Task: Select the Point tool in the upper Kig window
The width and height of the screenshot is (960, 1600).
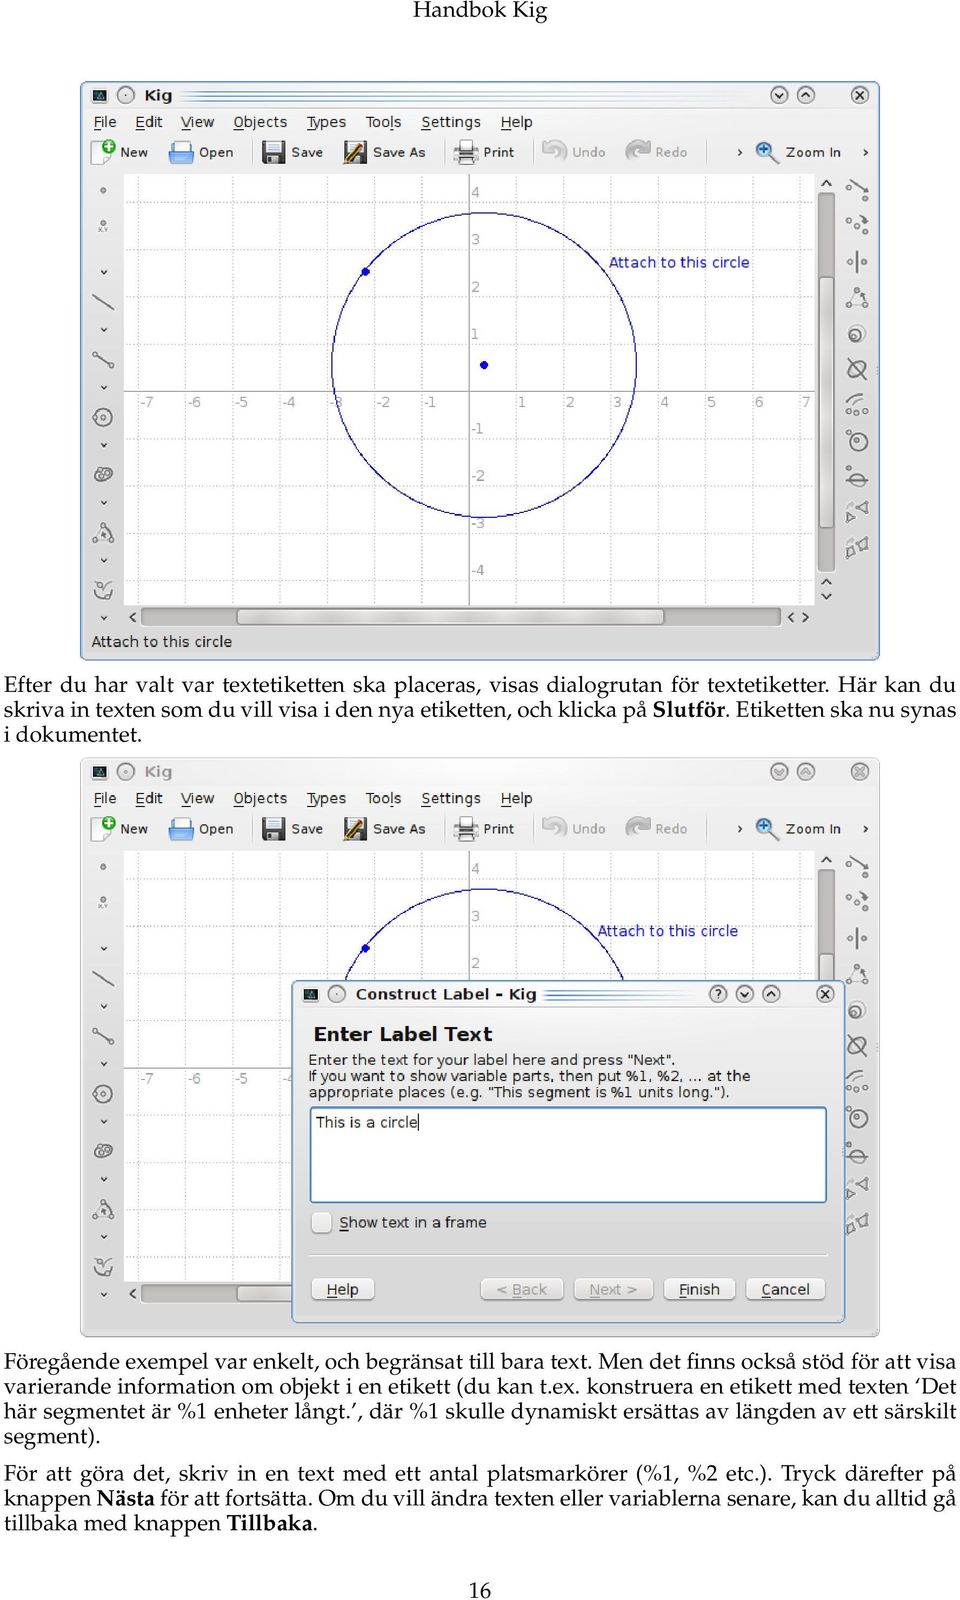Action: click(103, 190)
